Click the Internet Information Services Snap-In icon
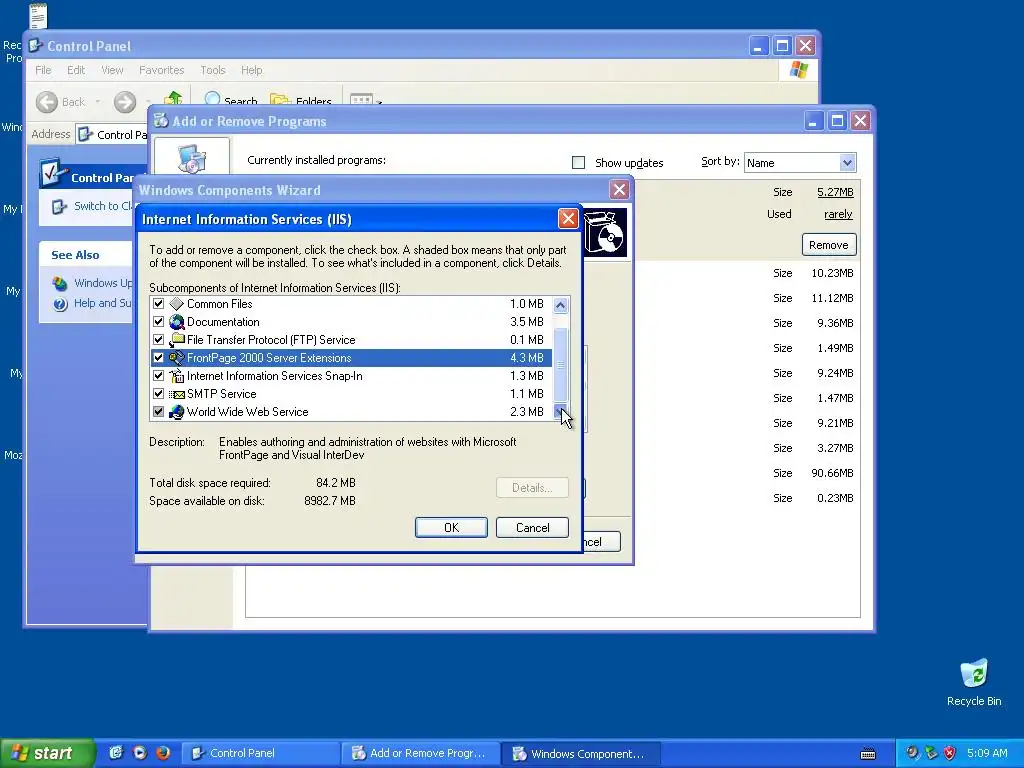This screenshot has height=768, width=1024. 176,376
